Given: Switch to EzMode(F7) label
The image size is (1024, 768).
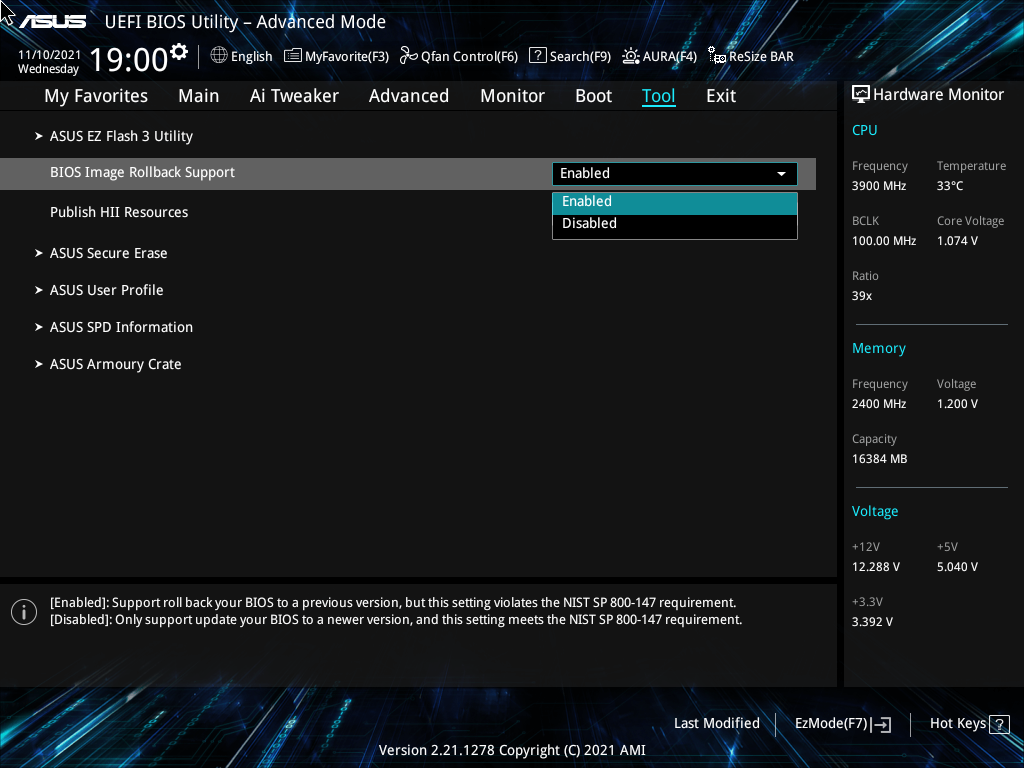Looking at the screenshot, I should (831, 724).
